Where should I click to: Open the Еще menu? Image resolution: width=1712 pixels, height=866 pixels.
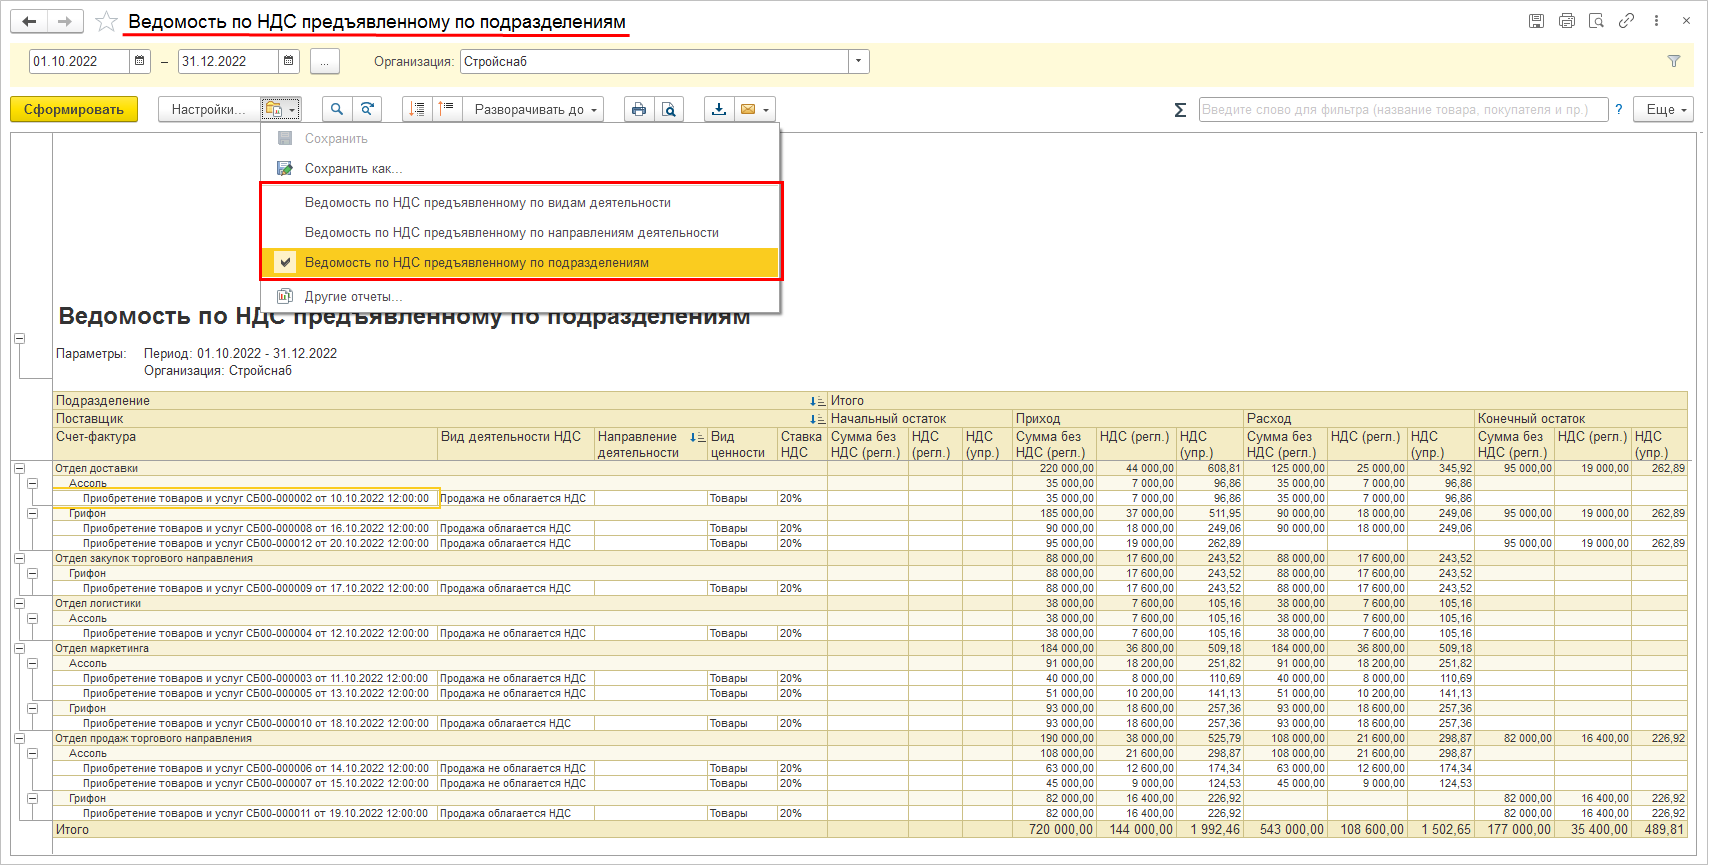coord(1665,110)
